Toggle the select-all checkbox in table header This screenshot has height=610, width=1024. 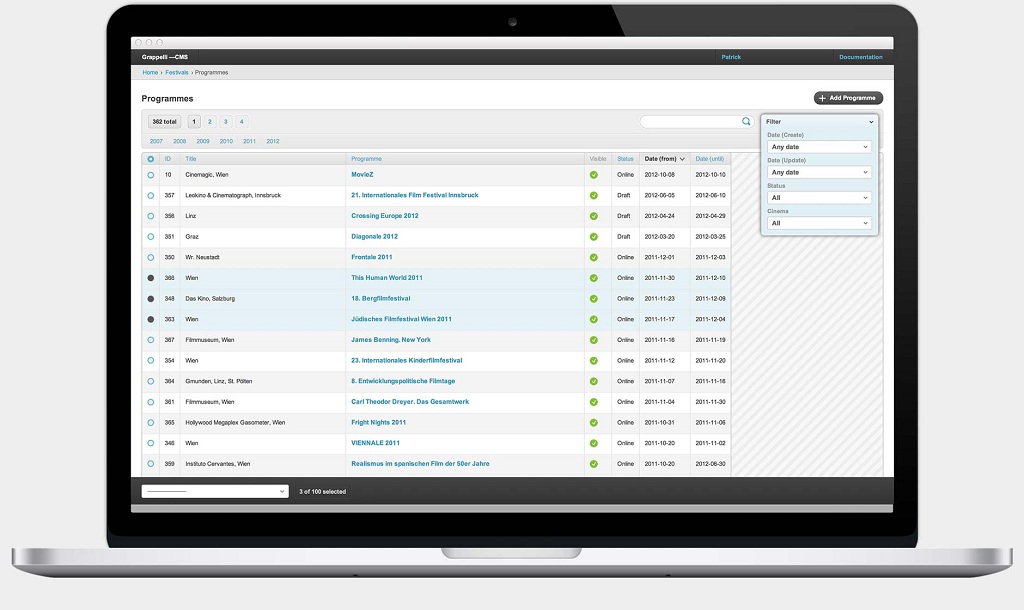click(151, 159)
